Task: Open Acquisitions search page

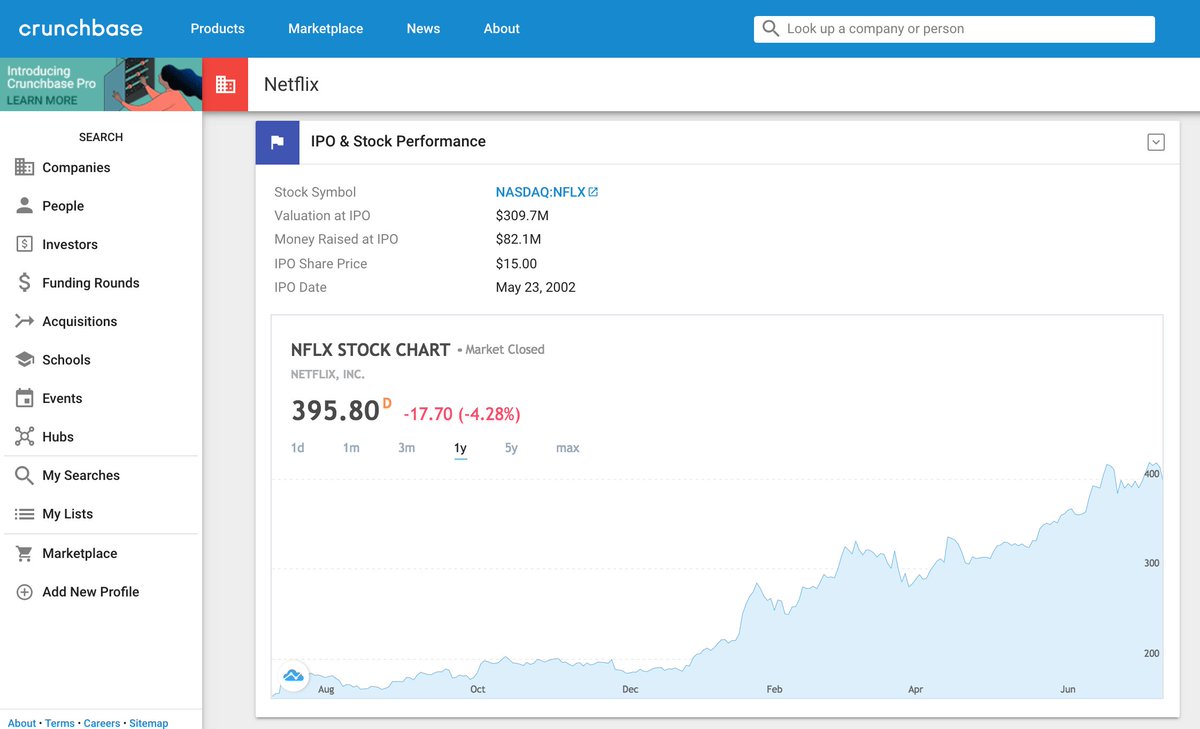Action: (x=80, y=321)
